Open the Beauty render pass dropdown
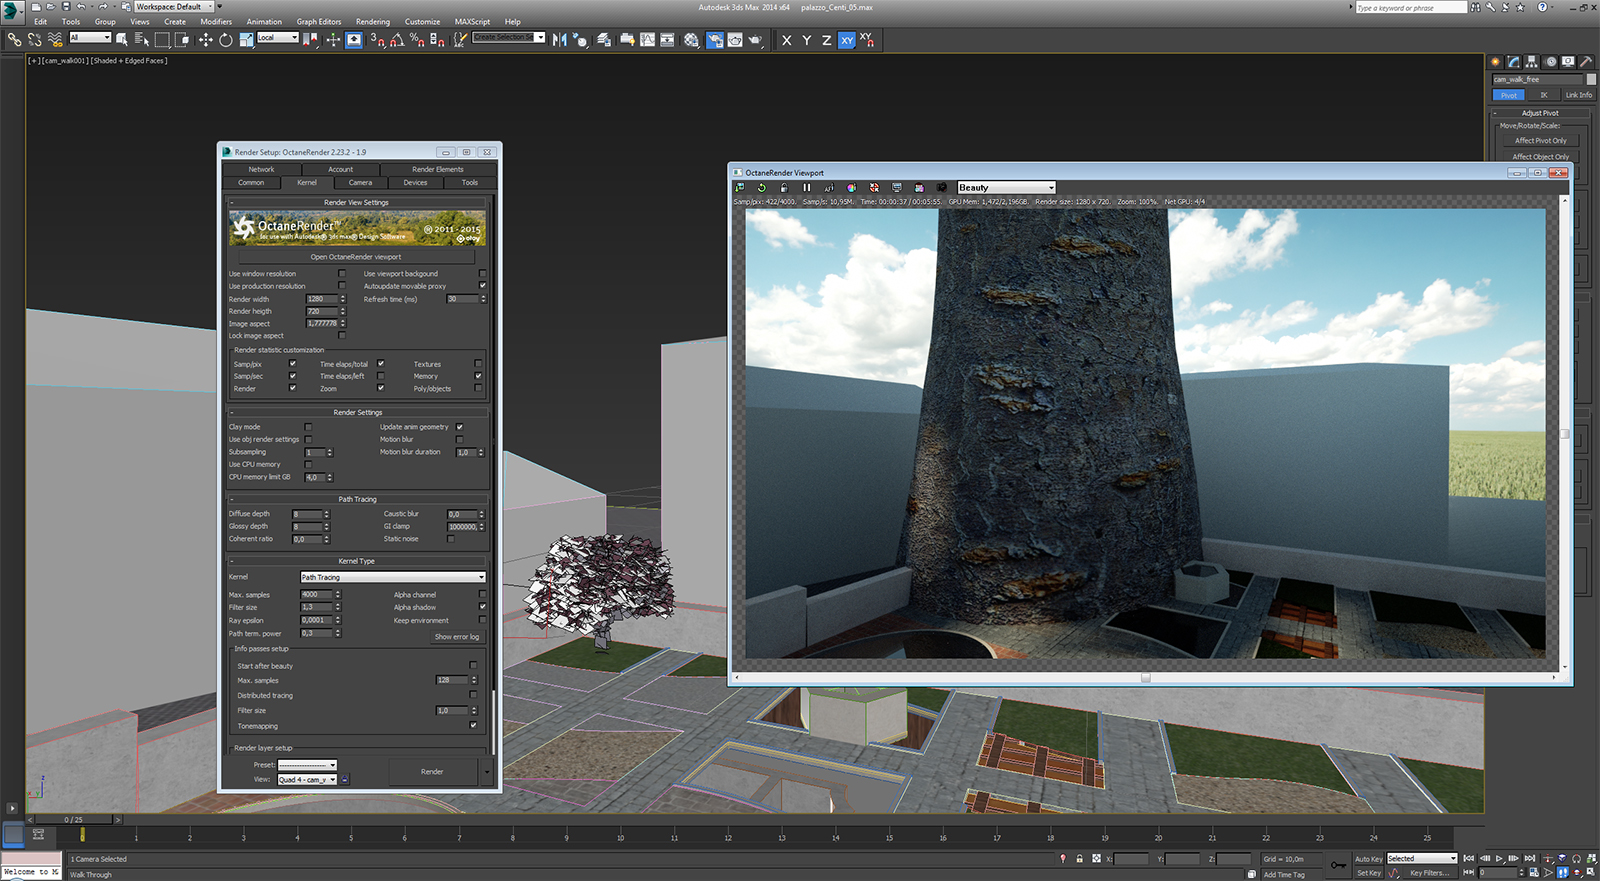The width and height of the screenshot is (1600, 881). pyautogui.click(x=1006, y=188)
